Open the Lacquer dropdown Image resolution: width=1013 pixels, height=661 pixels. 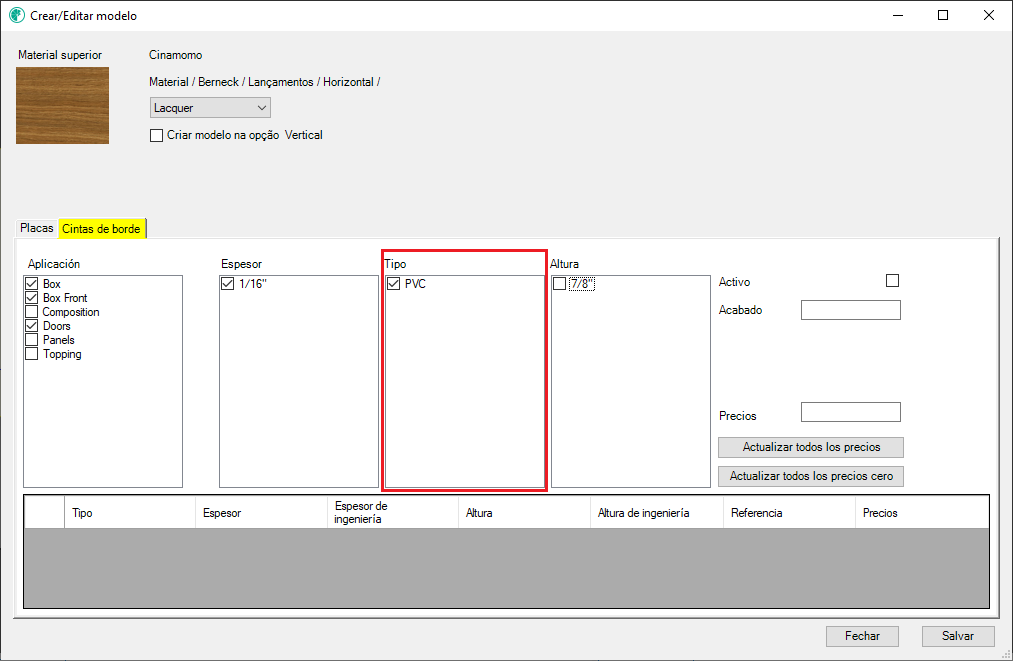[x=210, y=108]
